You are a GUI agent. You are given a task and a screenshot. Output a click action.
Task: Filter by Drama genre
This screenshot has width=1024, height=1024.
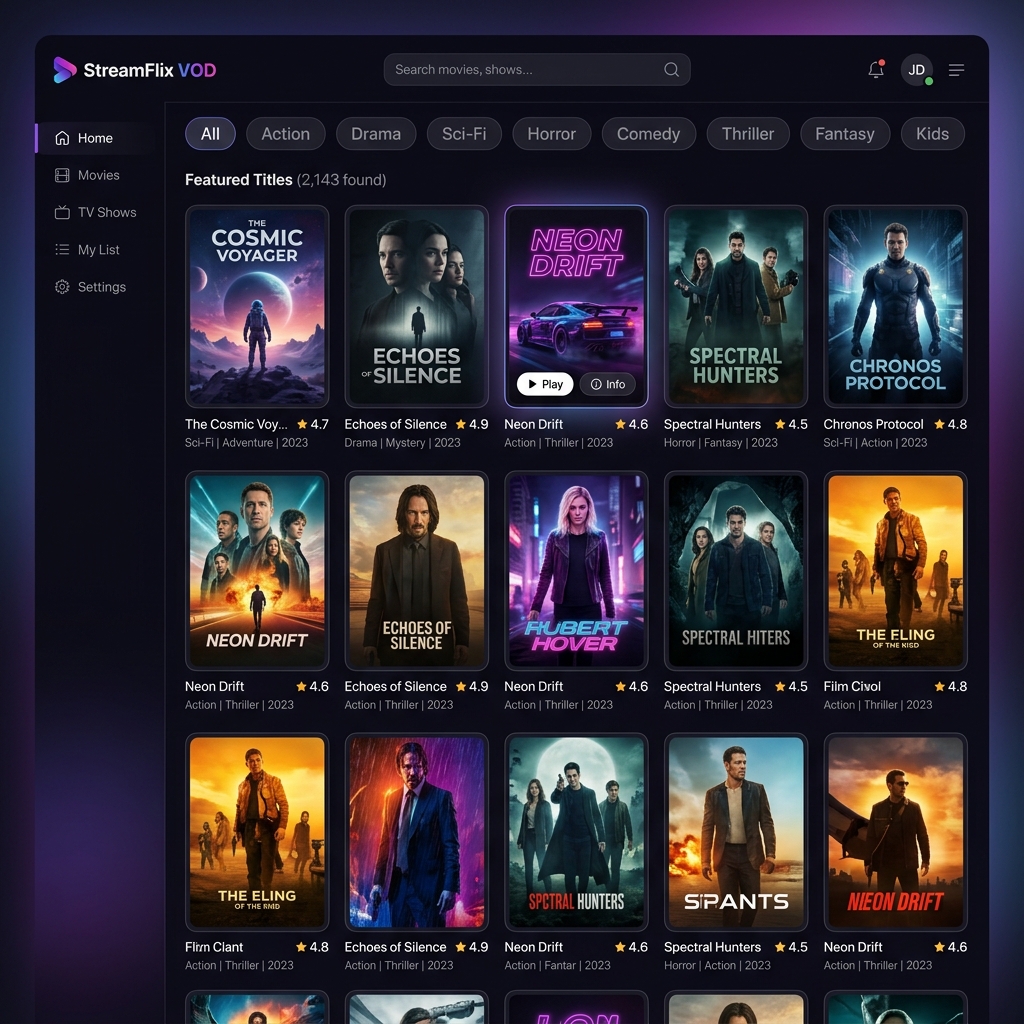pos(376,134)
